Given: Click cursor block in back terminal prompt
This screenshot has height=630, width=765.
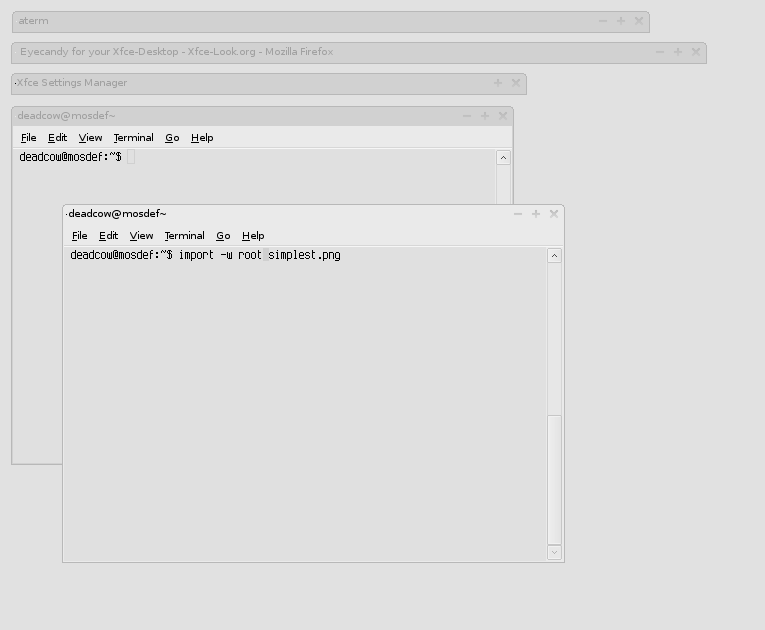Looking at the screenshot, I should 131,157.
